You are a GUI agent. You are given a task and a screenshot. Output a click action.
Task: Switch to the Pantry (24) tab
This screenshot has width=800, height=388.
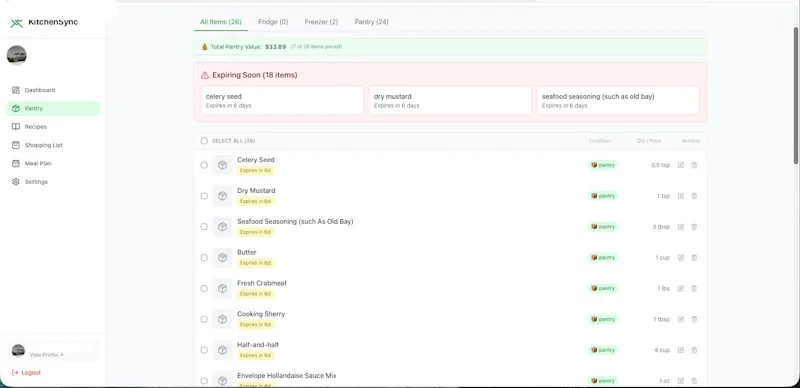pos(371,22)
